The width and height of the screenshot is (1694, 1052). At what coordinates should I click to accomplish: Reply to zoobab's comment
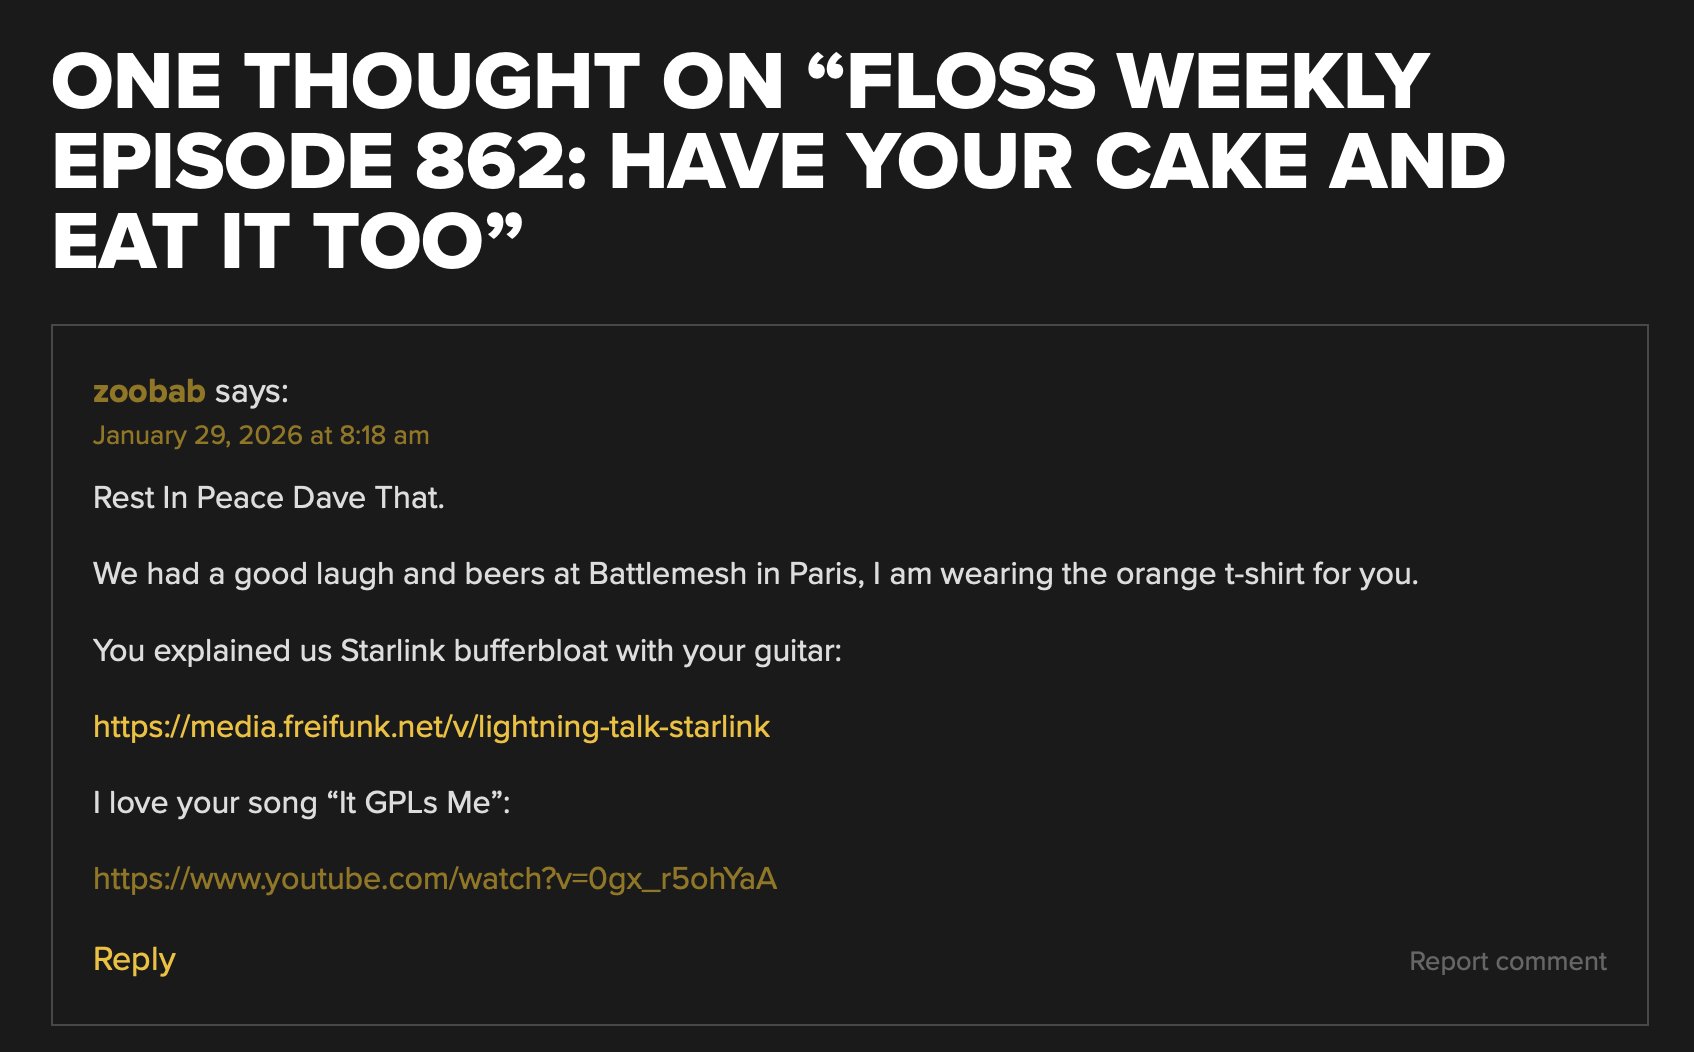pyautogui.click(x=134, y=959)
